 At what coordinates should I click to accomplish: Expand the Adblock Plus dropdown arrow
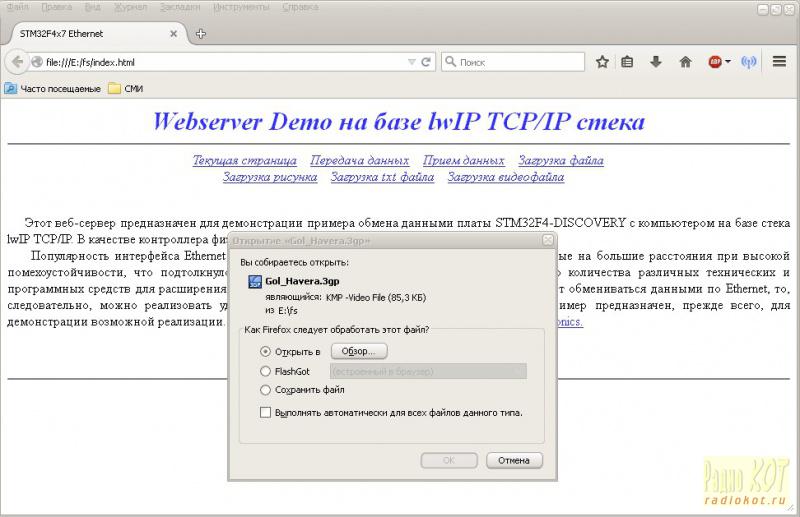click(728, 62)
